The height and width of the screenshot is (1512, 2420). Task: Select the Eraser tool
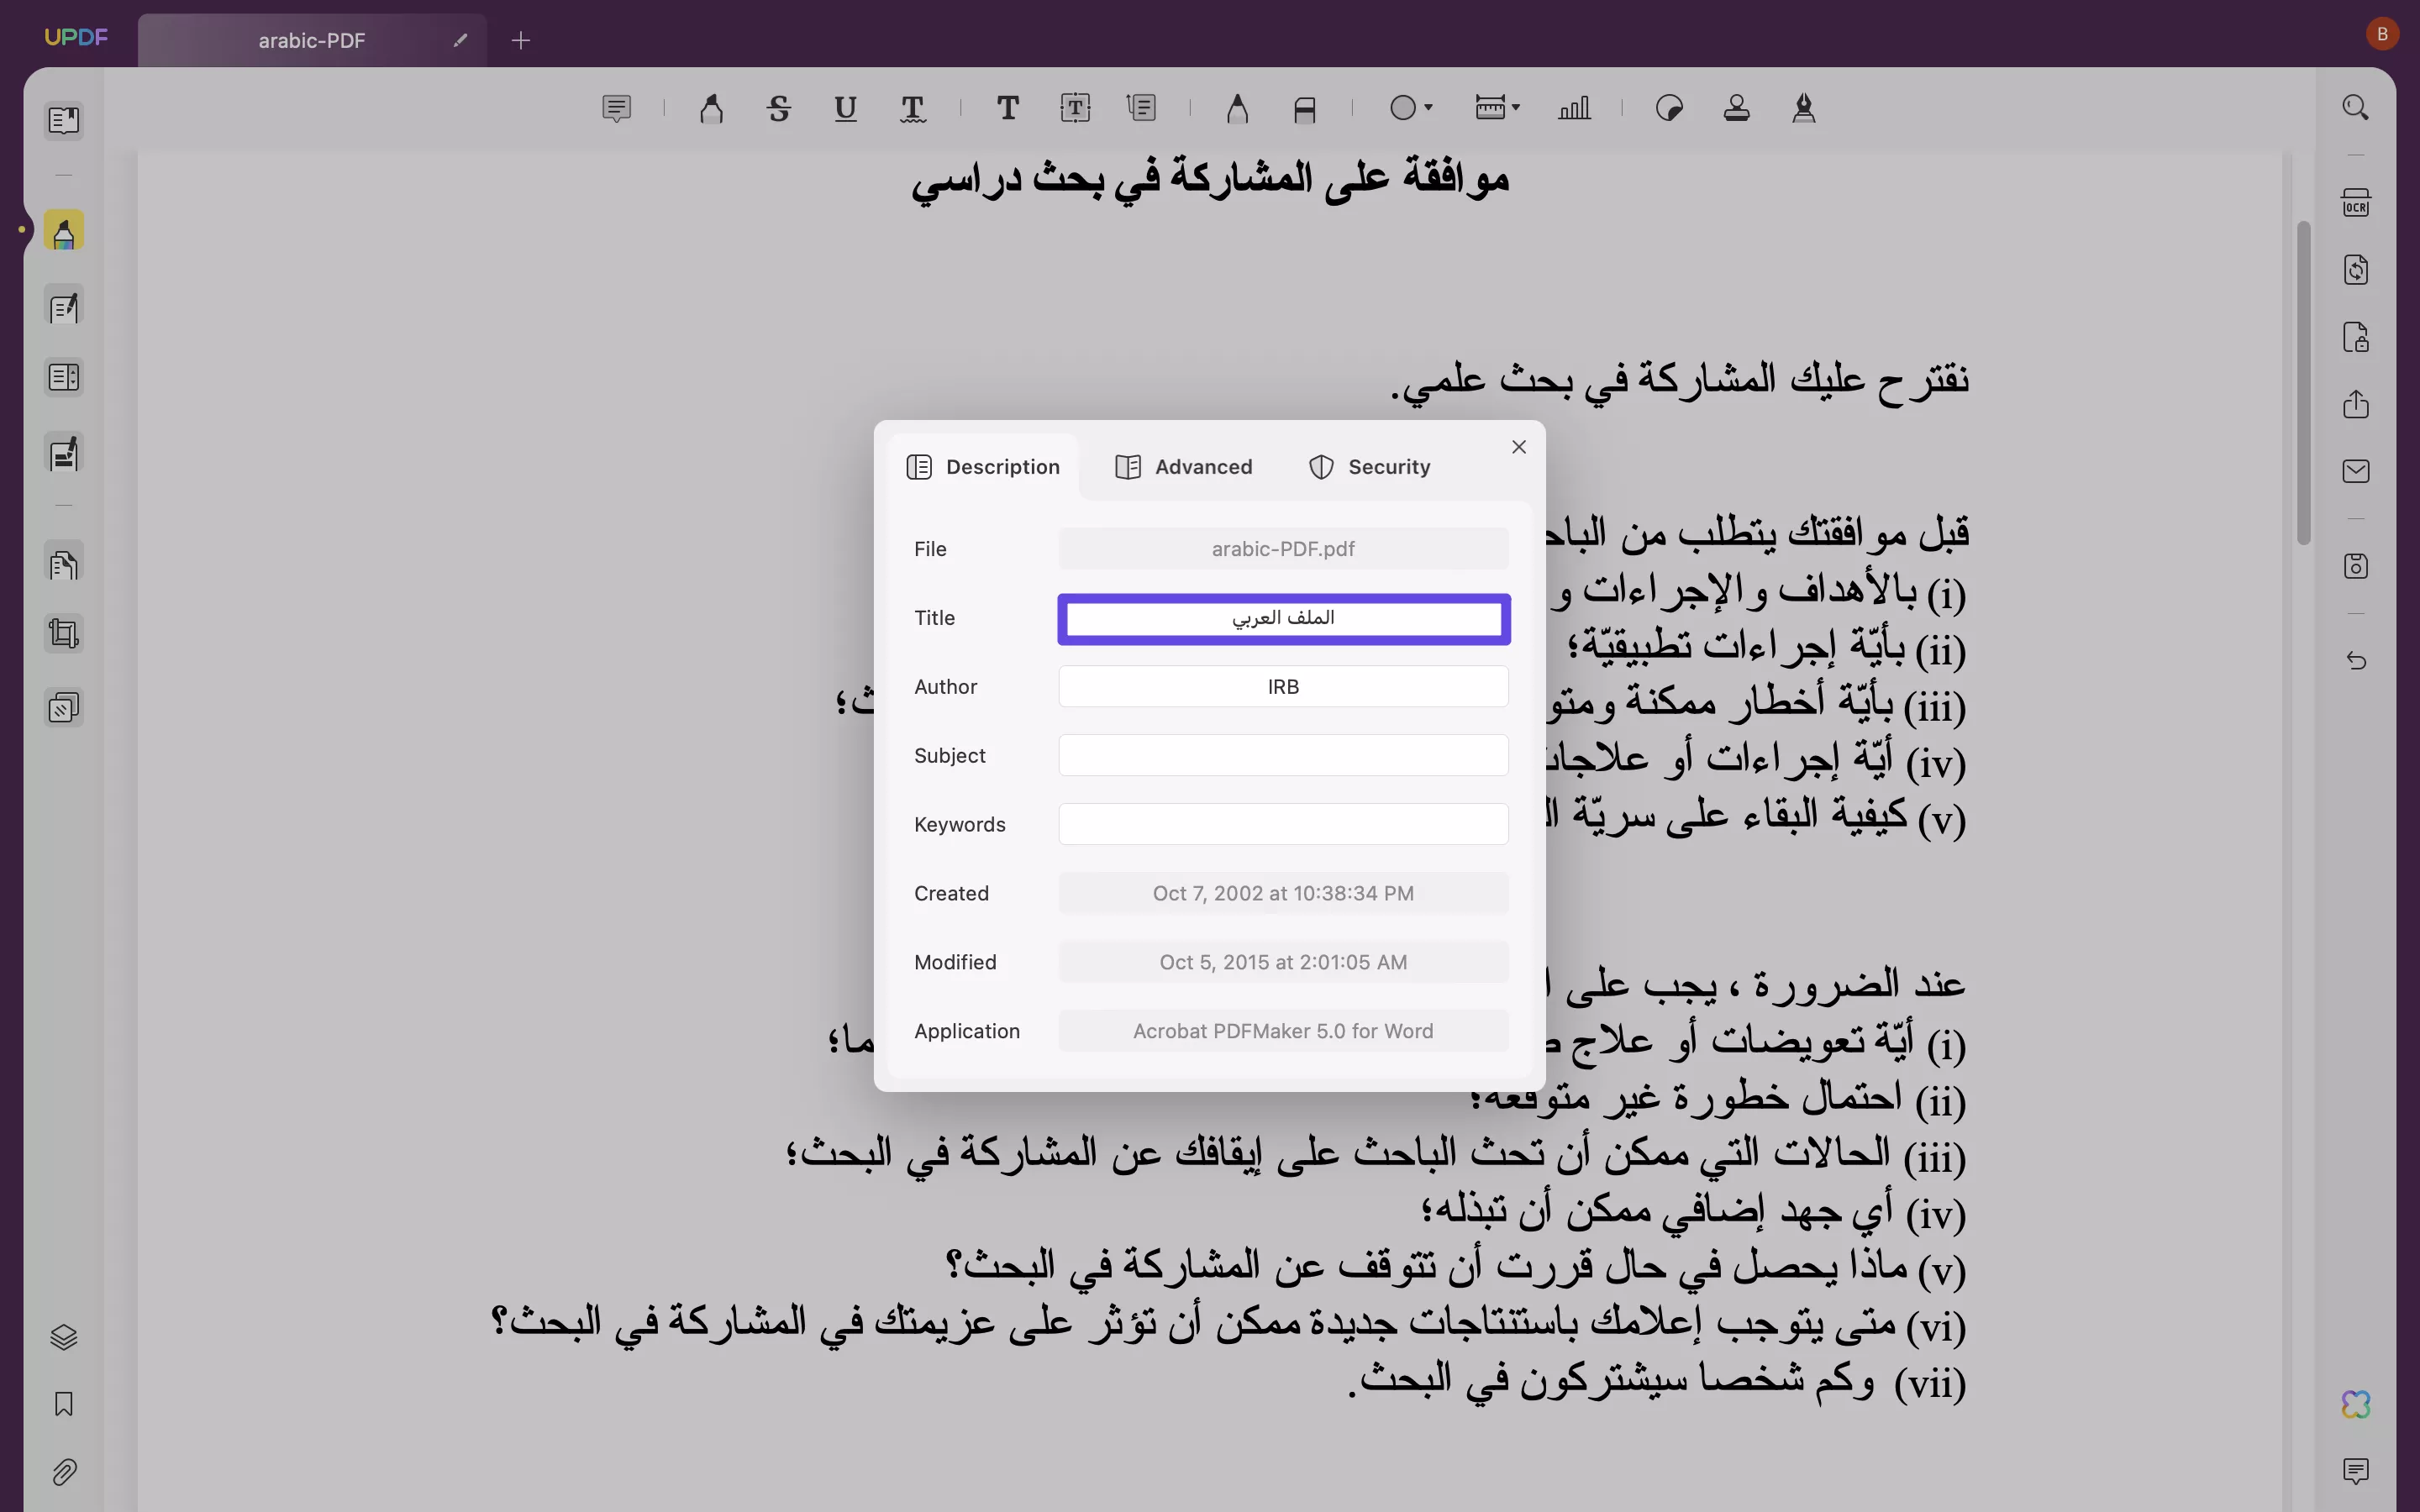tap(1303, 108)
